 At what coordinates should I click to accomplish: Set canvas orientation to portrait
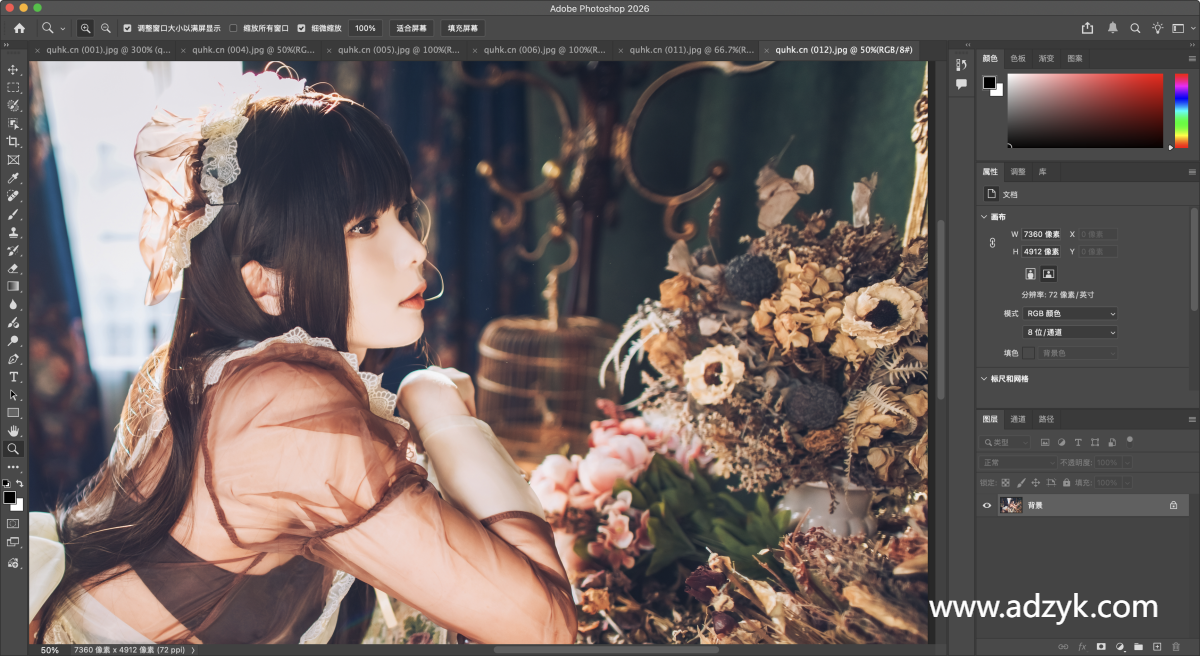coord(1030,273)
